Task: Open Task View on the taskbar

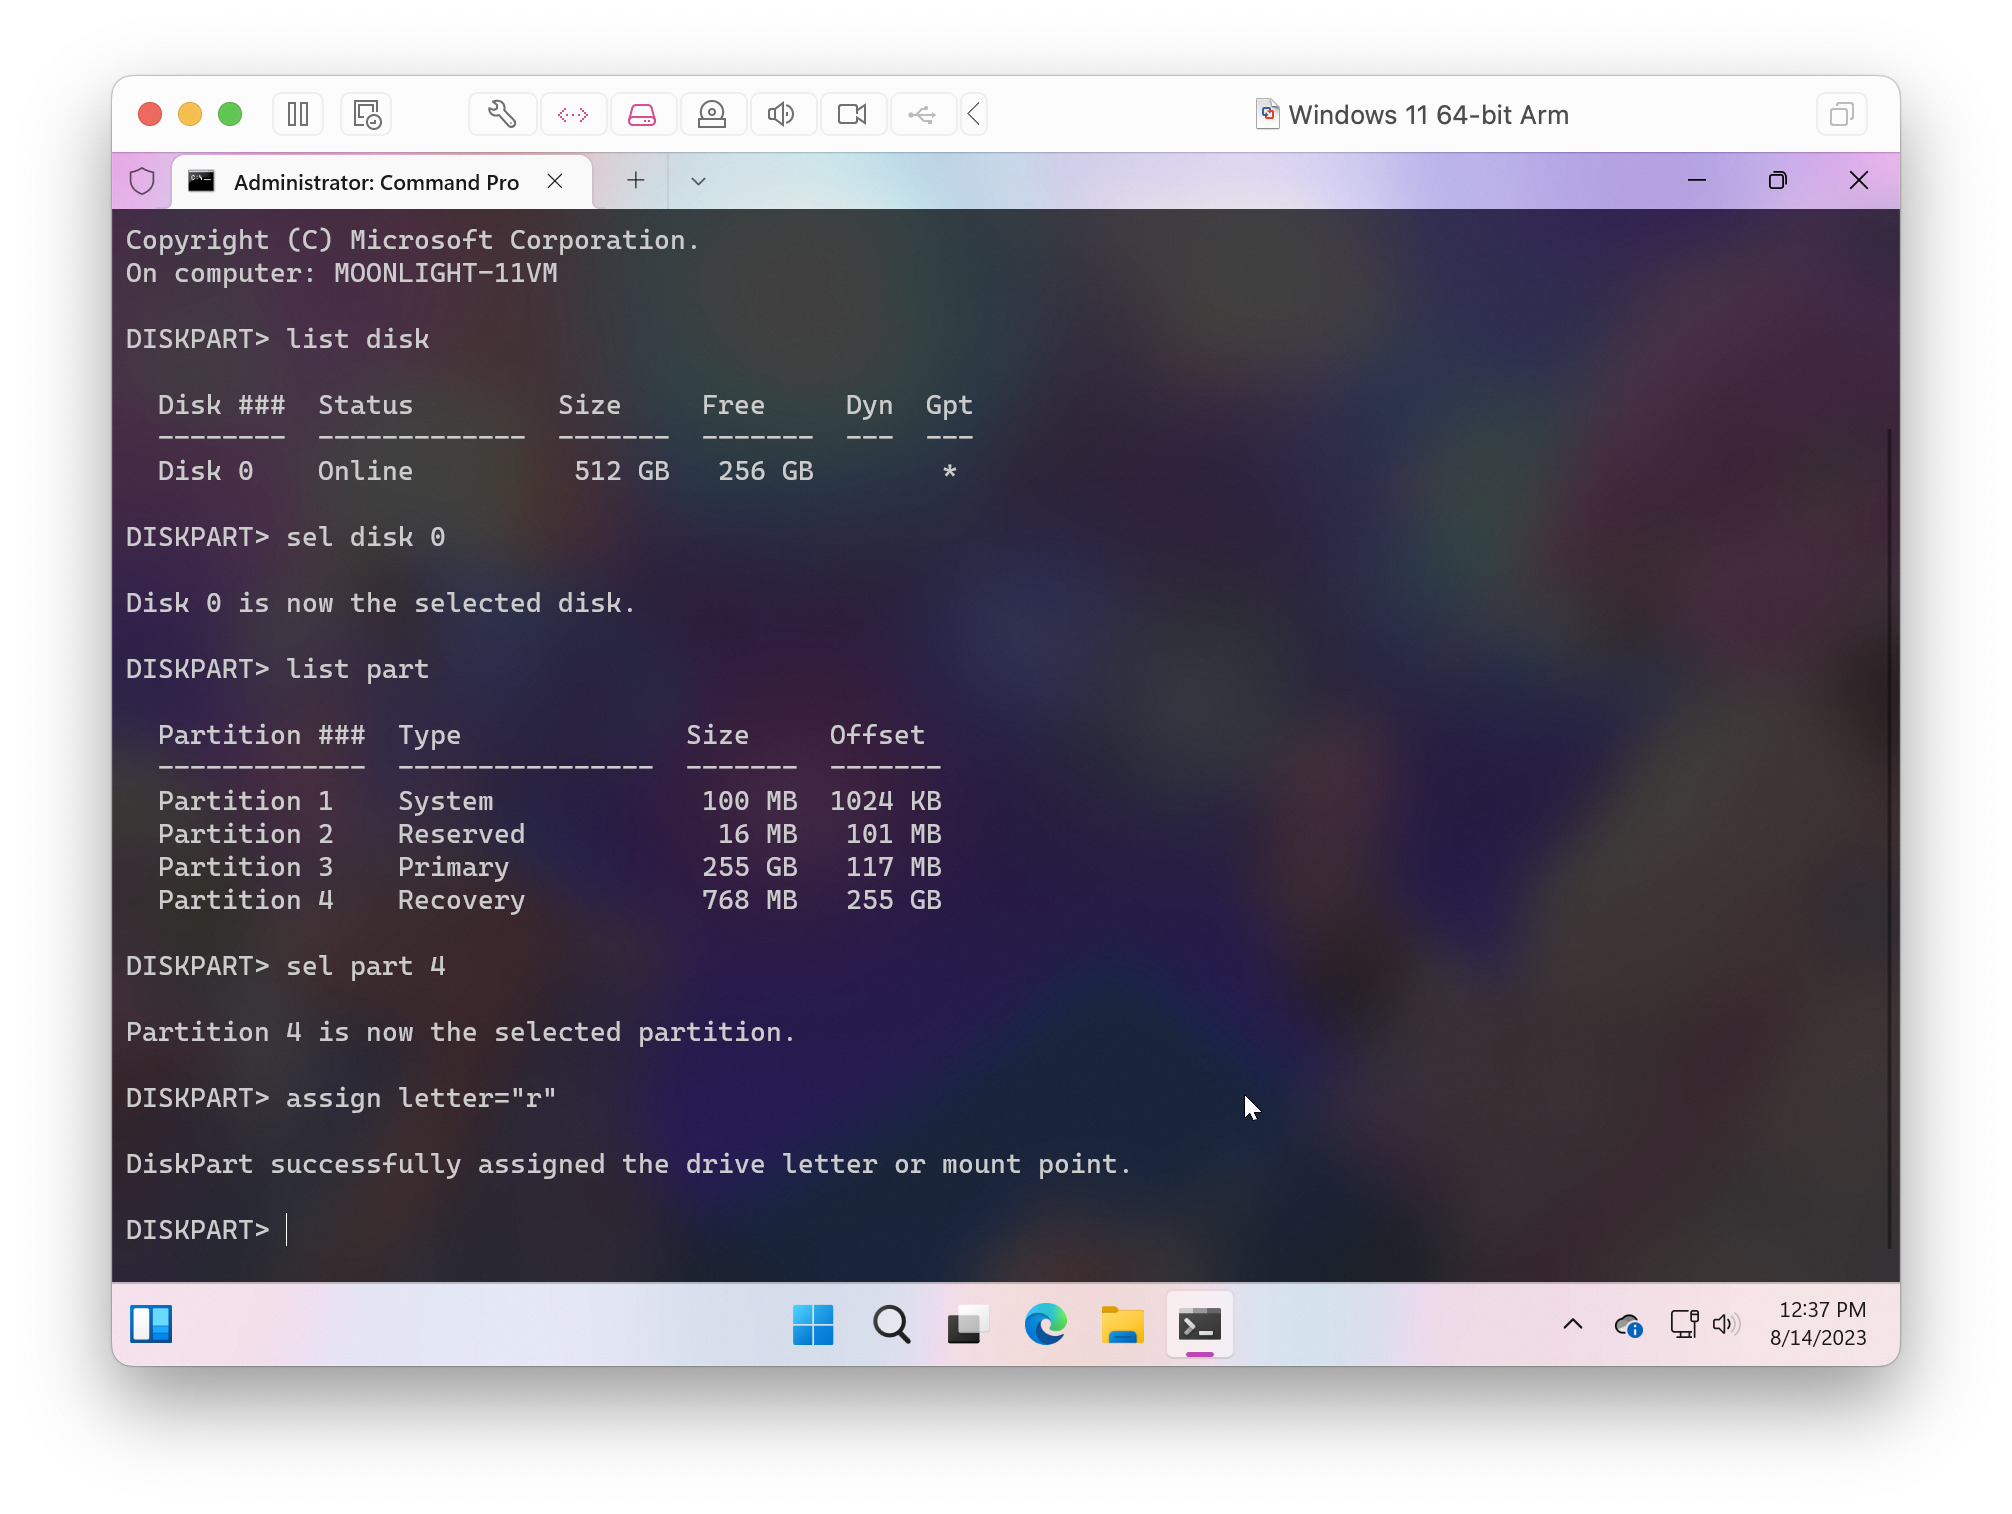Action: pyautogui.click(x=968, y=1325)
